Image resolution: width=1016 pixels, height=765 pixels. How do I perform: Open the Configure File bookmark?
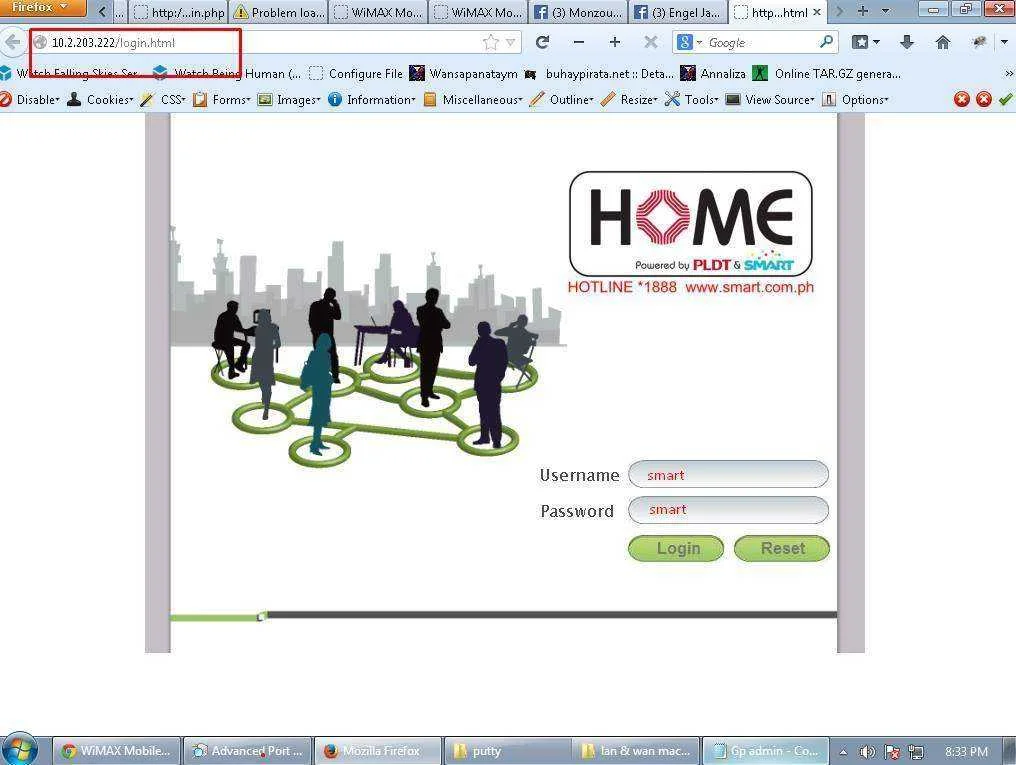356,74
